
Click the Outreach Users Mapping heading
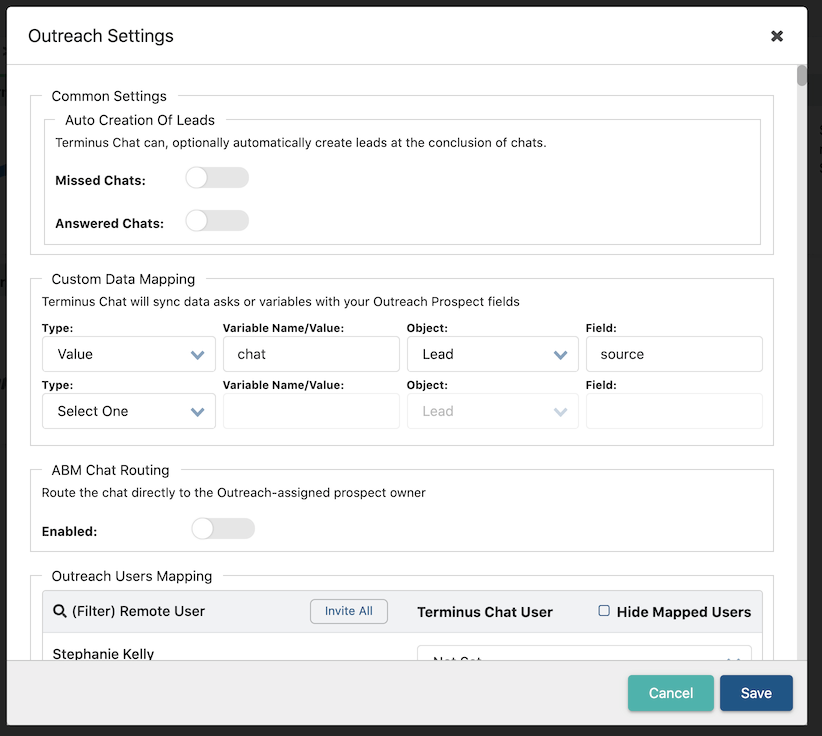132,576
